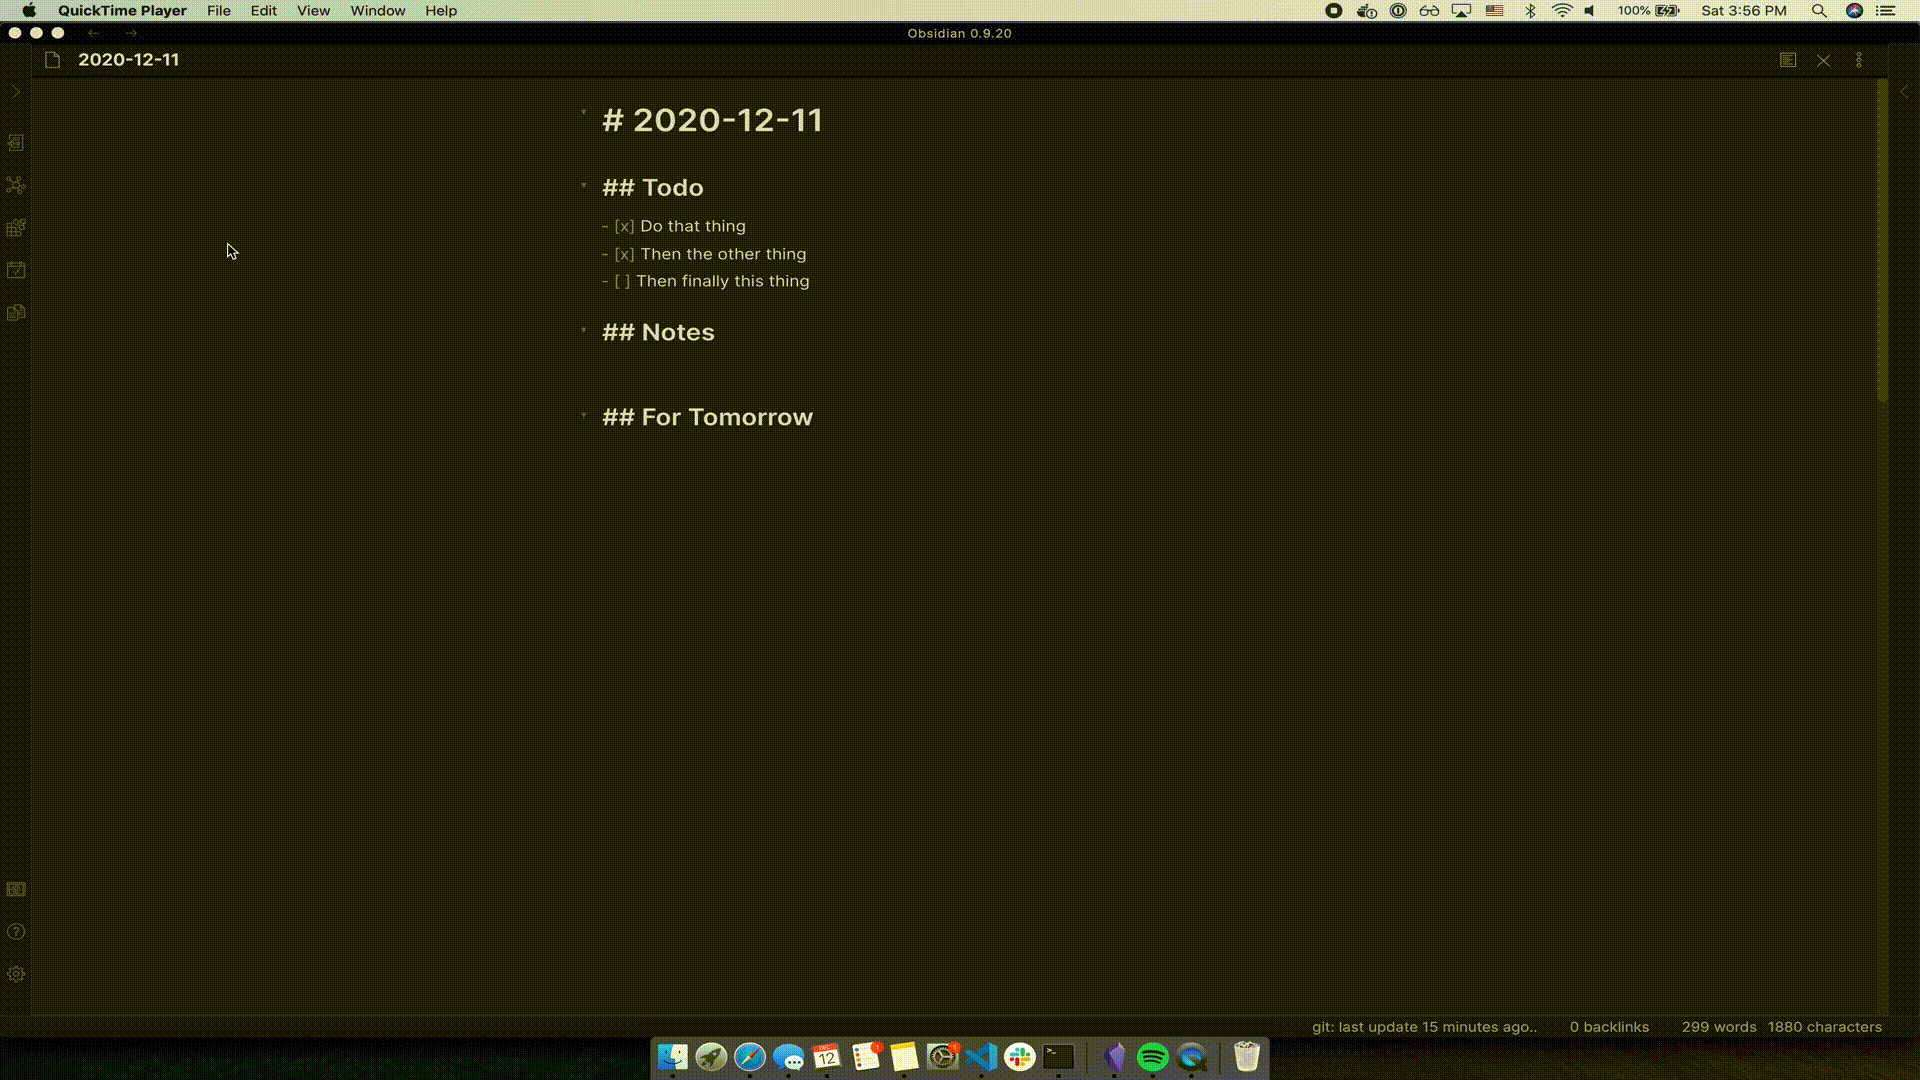Open the quick switcher from the top sidebar icon
The width and height of the screenshot is (1920, 1080).
[x=16, y=143]
